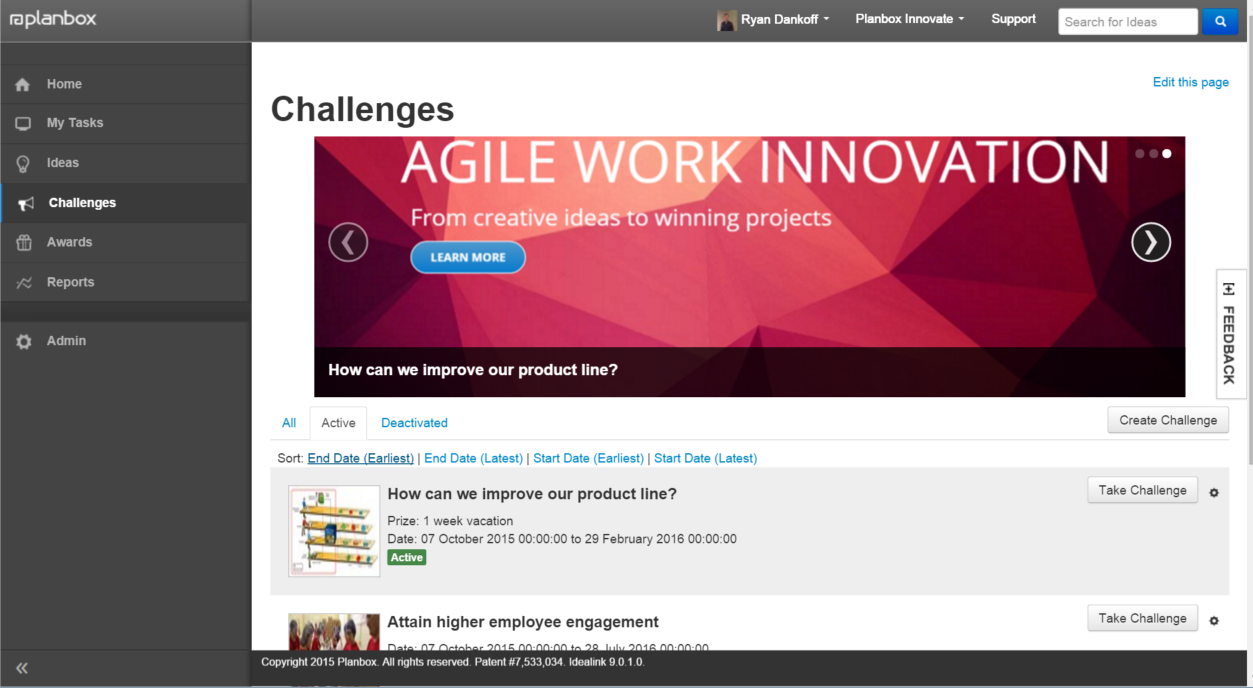Click Learn More on the banner
Image resolution: width=1253 pixels, height=688 pixels.
(467, 257)
